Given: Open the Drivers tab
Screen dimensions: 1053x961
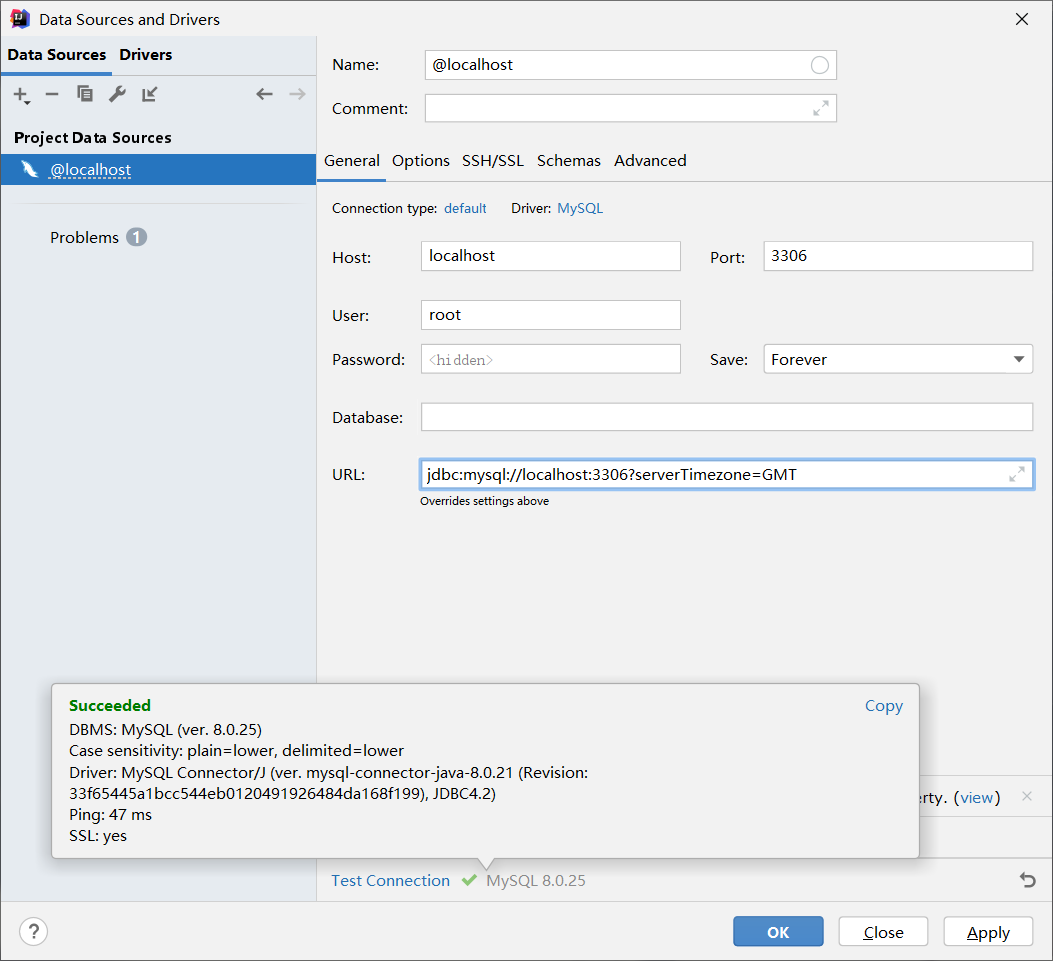Looking at the screenshot, I should pyautogui.click(x=146, y=55).
